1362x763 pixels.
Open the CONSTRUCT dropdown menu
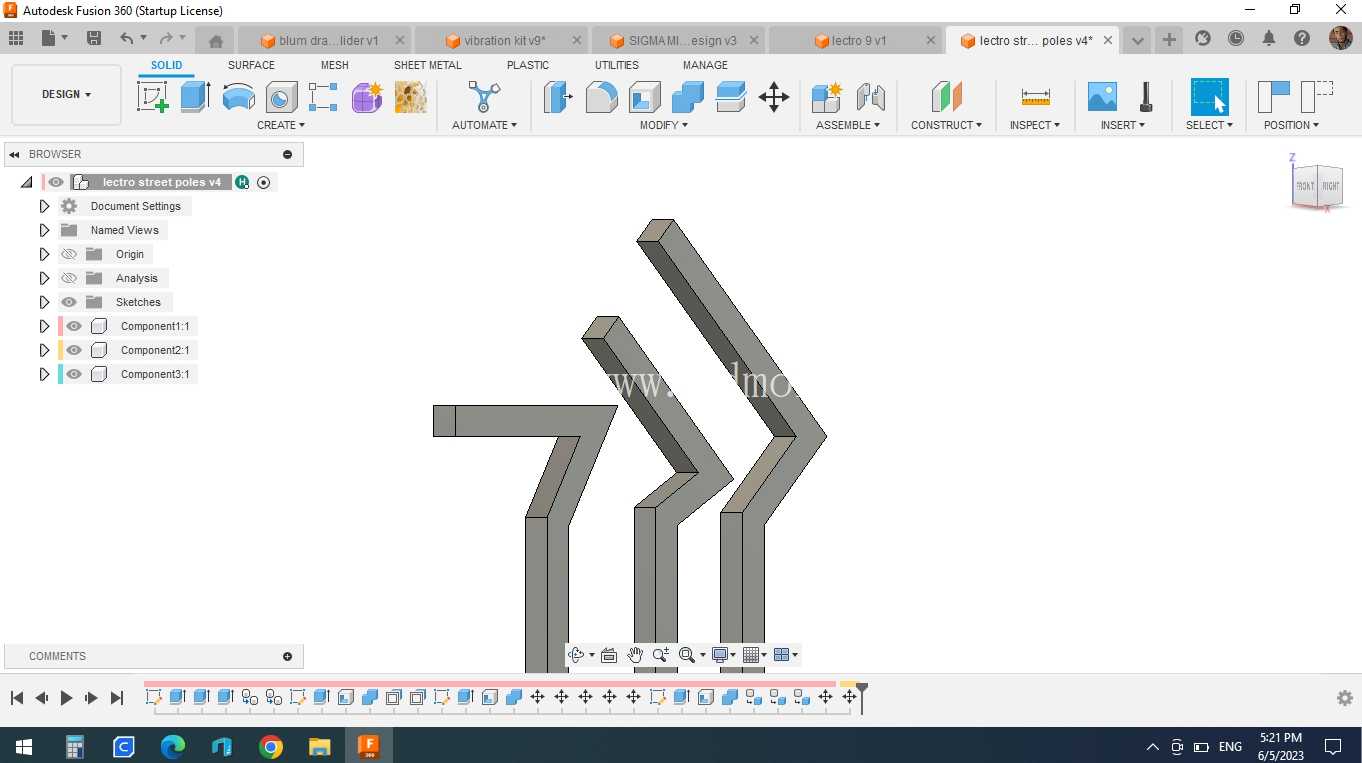click(946, 125)
